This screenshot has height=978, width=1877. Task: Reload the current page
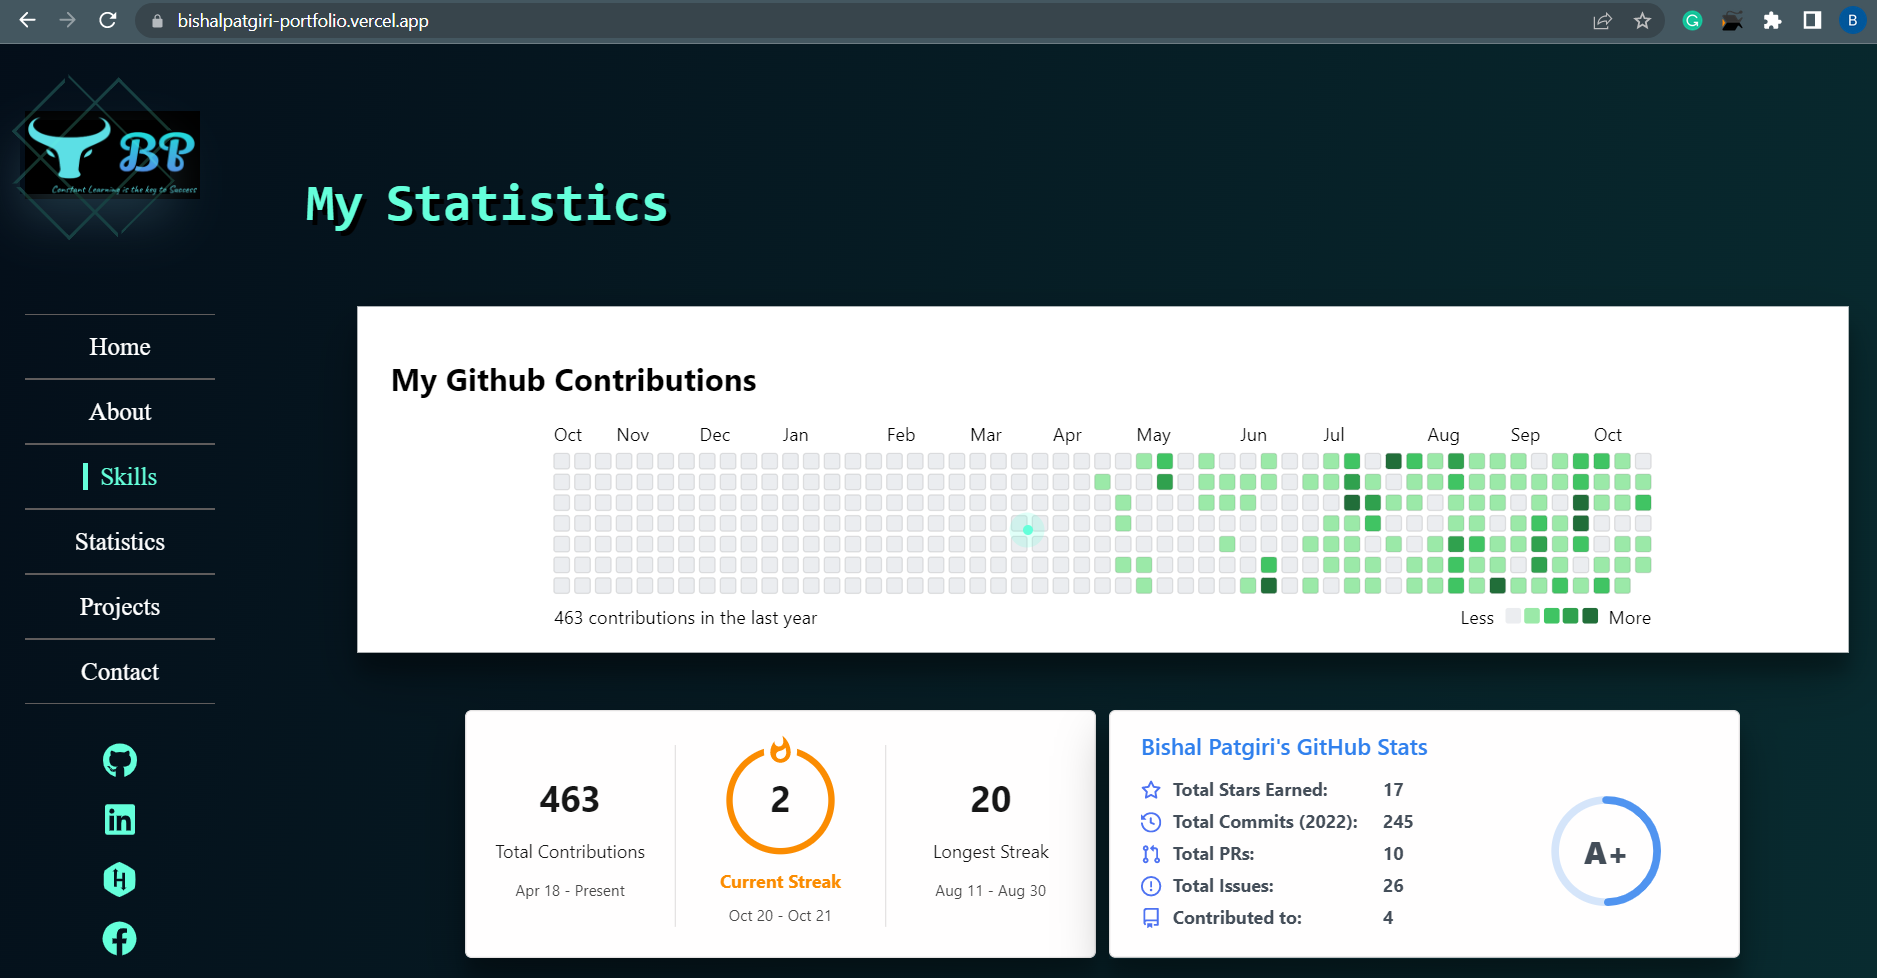(109, 20)
